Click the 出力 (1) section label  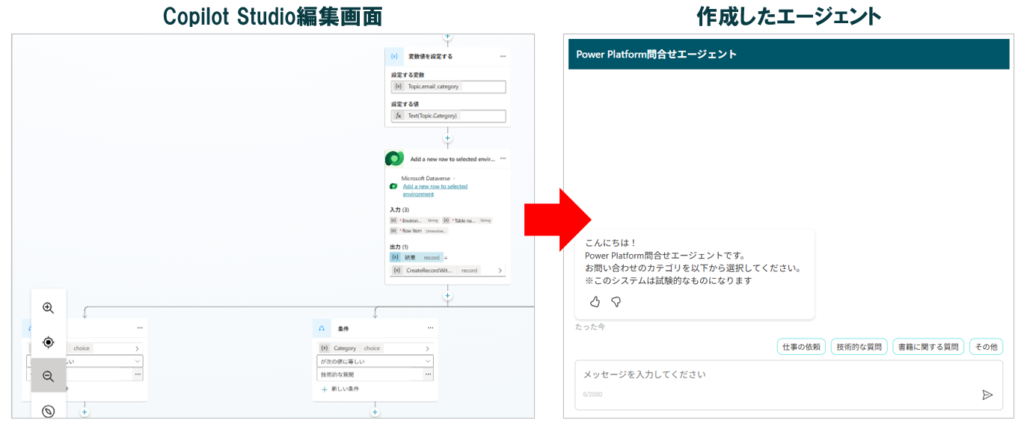tap(398, 247)
